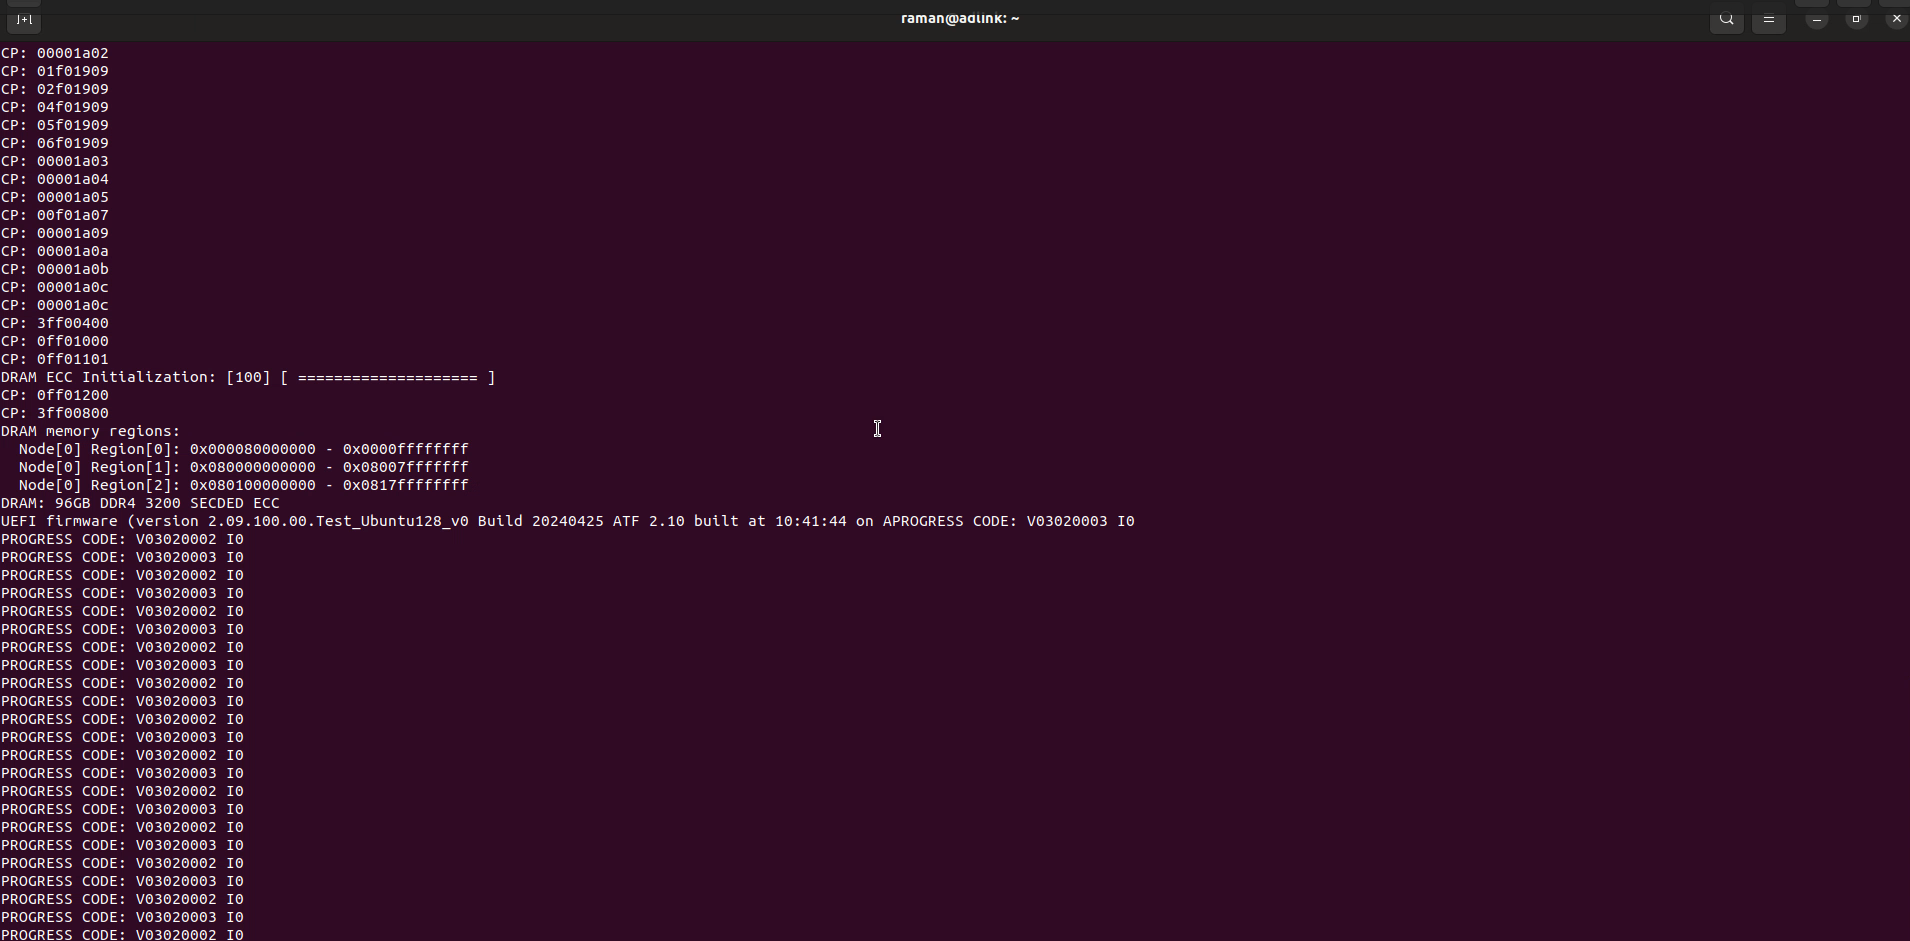Maximize the terminal window
Viewport: 1910px width, 941px height.
click(1857, 19)
